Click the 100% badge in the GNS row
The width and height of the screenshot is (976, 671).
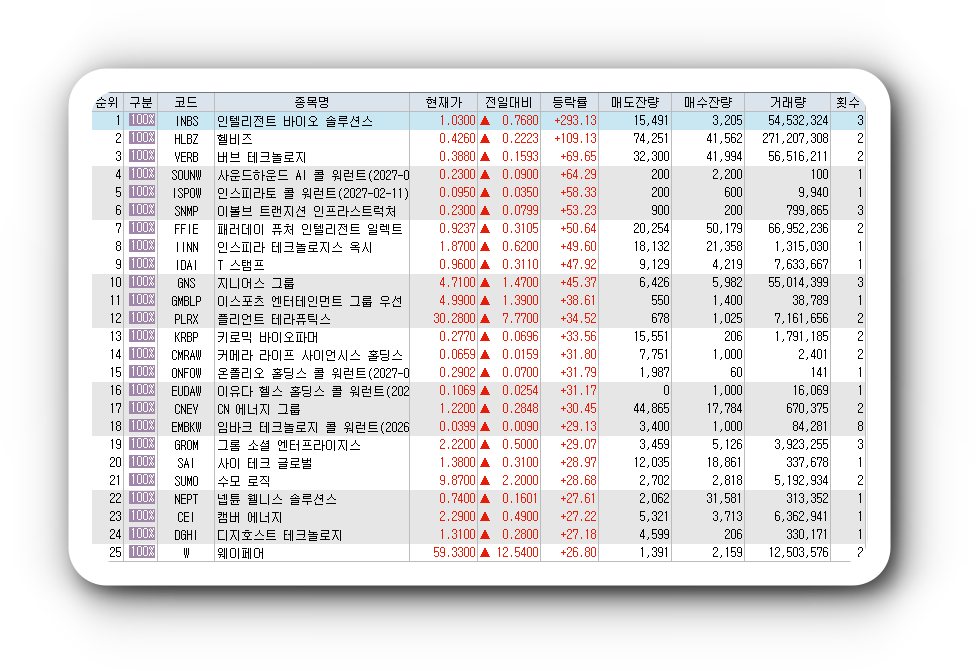pos(142,283)
